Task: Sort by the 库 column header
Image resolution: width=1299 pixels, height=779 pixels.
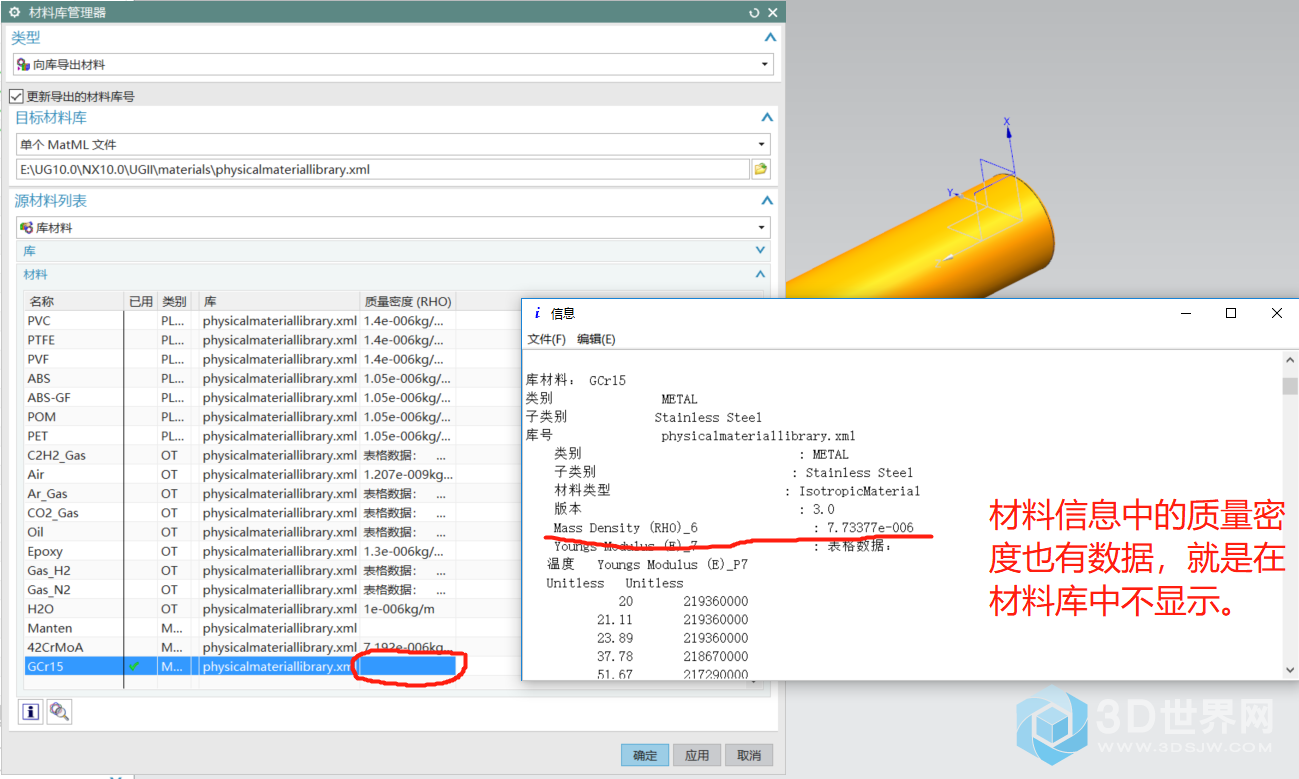Action: pos(279,301)
